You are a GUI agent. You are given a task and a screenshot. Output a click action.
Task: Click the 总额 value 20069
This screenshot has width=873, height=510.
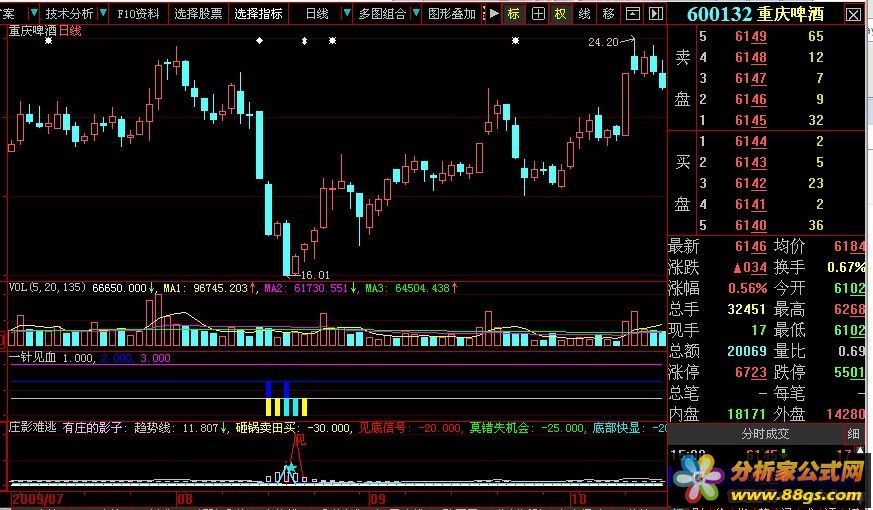[x=747, y=351]
